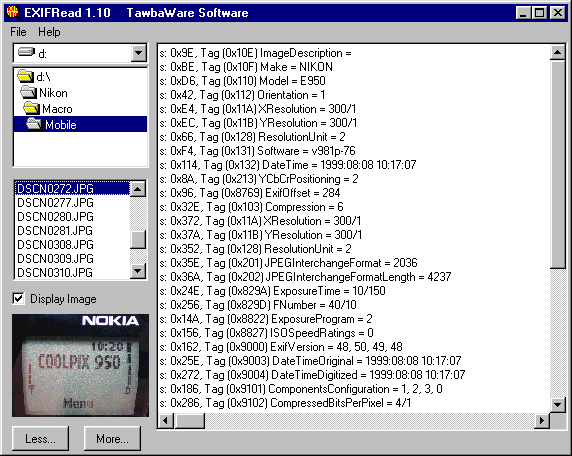Click the Less... button

tap(40, 438)
